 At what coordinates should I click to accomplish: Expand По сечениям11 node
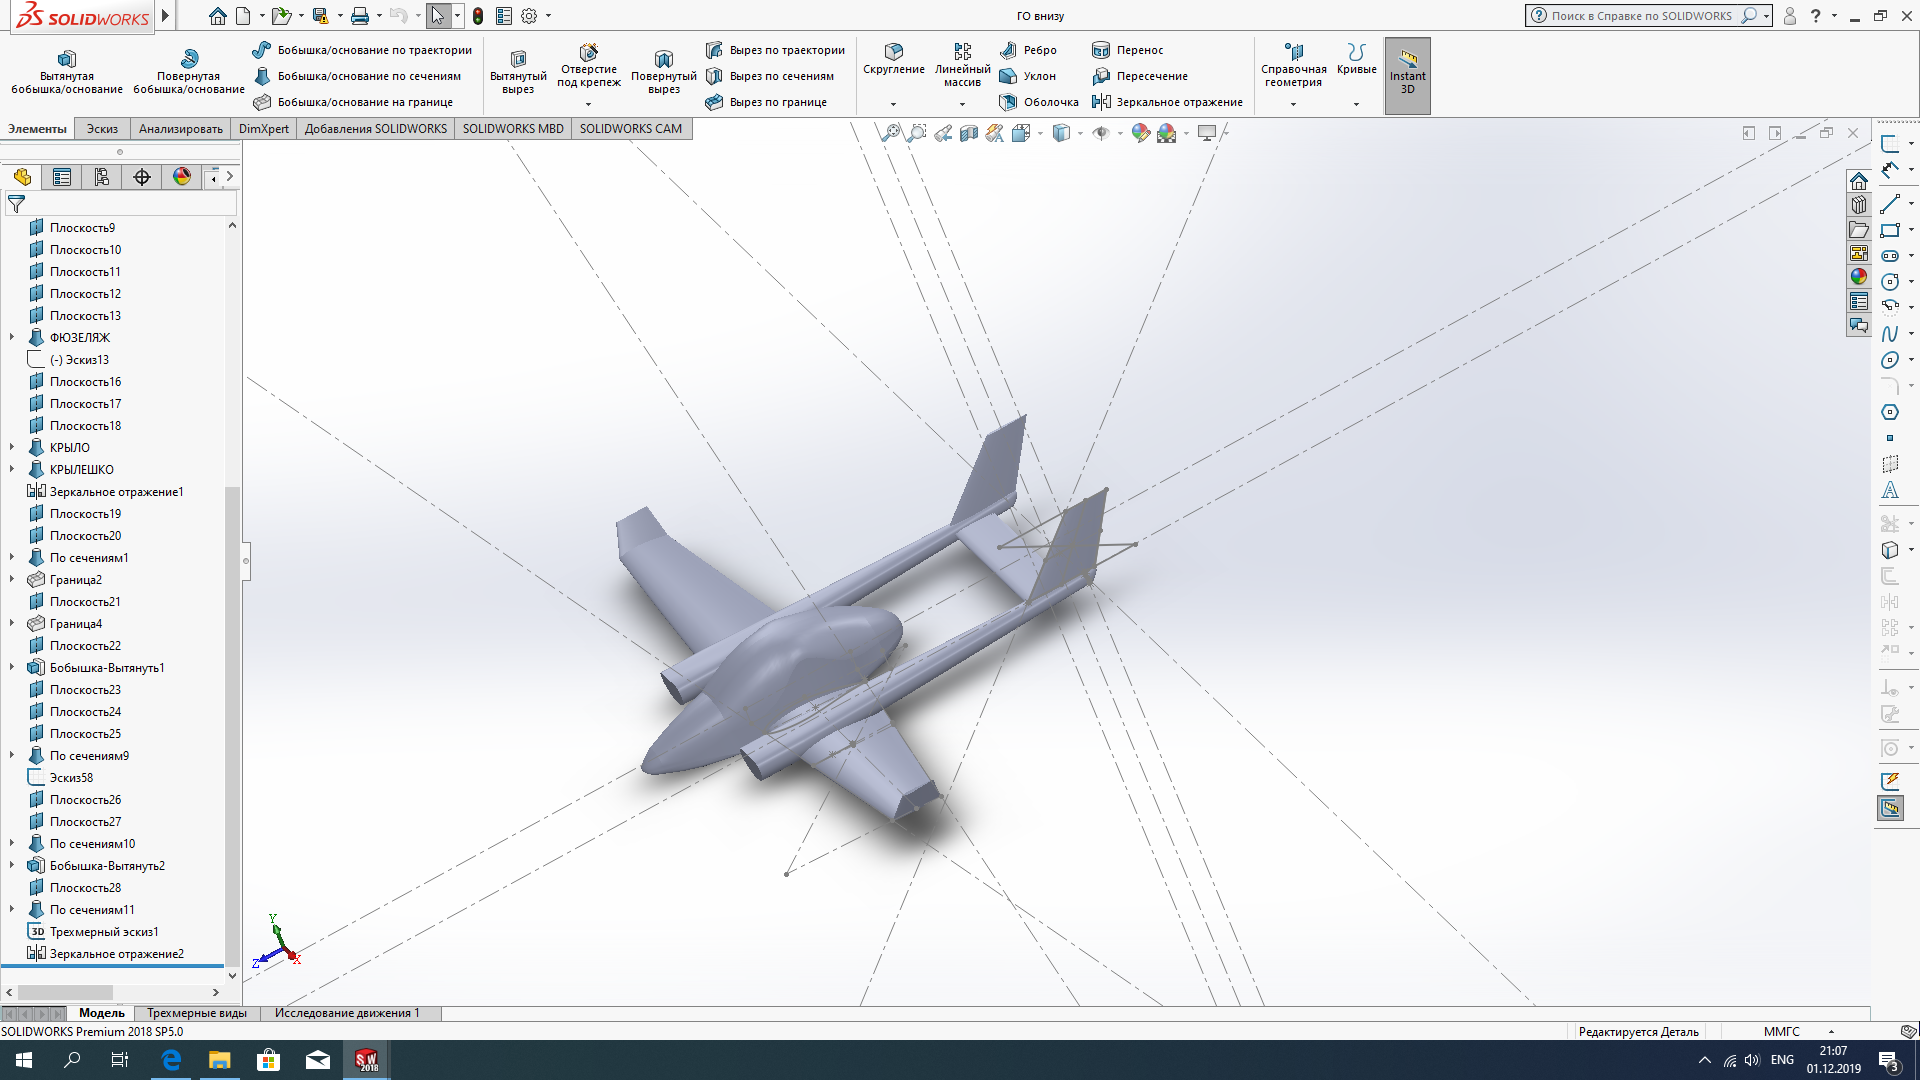pyautogui.click(x=12, y=910)
